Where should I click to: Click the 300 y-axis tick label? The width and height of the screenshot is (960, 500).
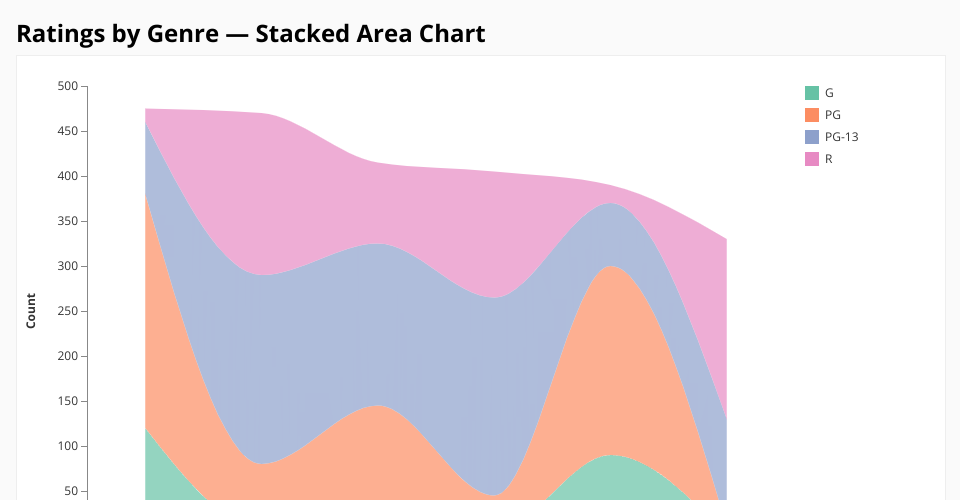point(67,266)
